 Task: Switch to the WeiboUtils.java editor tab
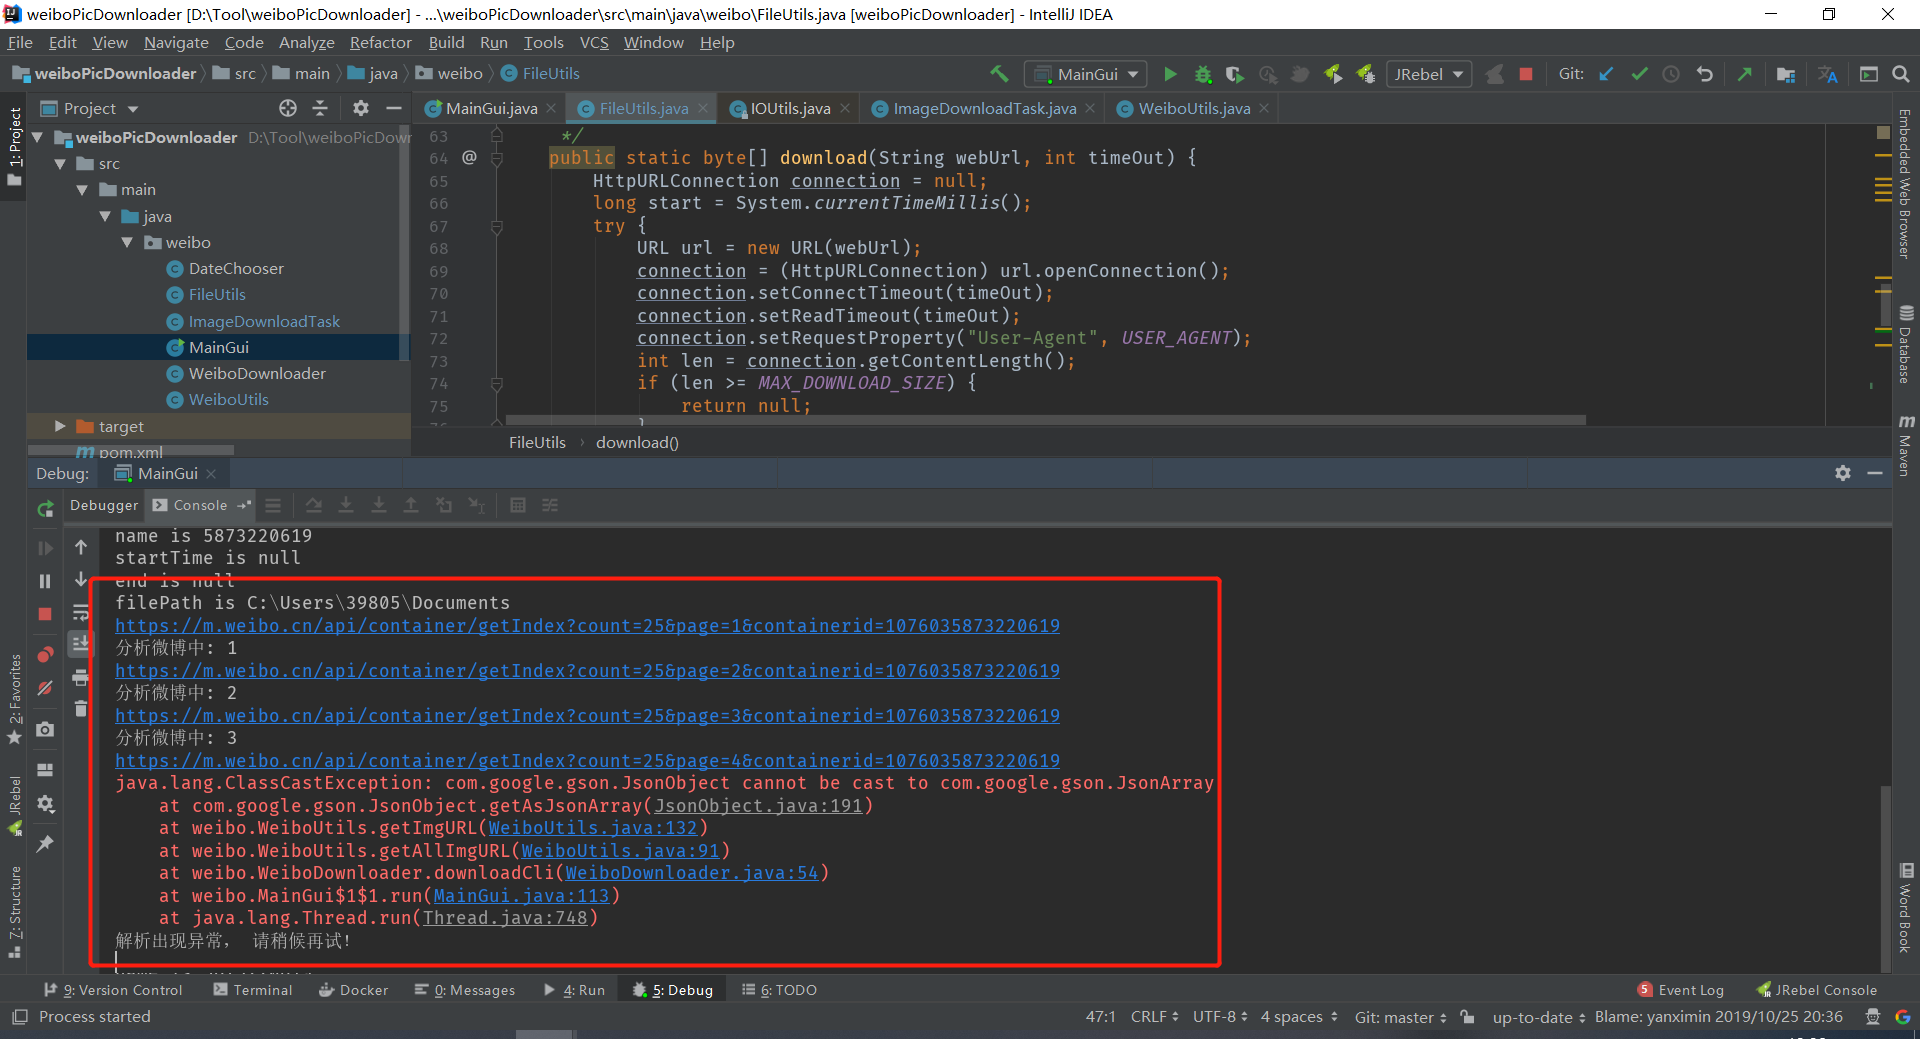1193,108
